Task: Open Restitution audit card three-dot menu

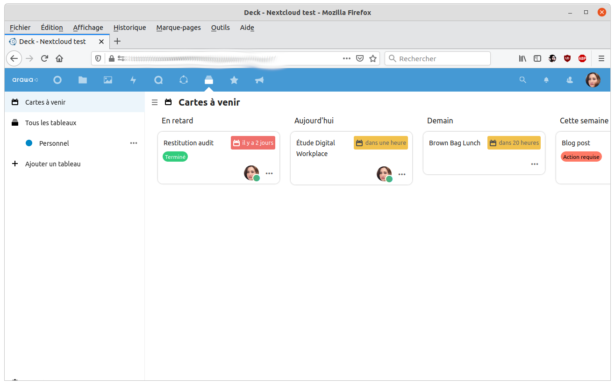Action: point(269,173)
